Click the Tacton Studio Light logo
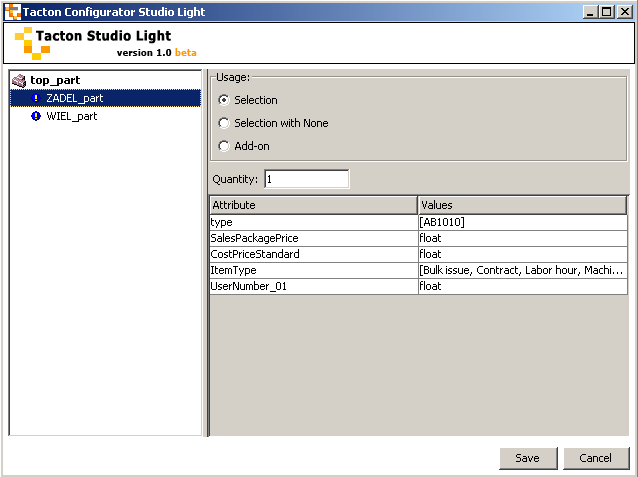This screenshot has height=477, width=638. point(32,44)
